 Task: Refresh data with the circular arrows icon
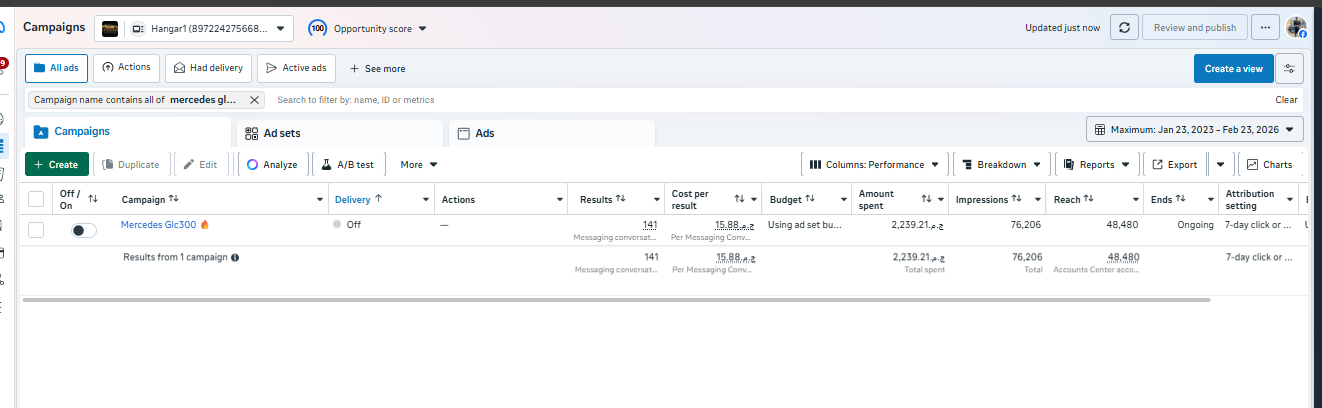click(1123, 28)
